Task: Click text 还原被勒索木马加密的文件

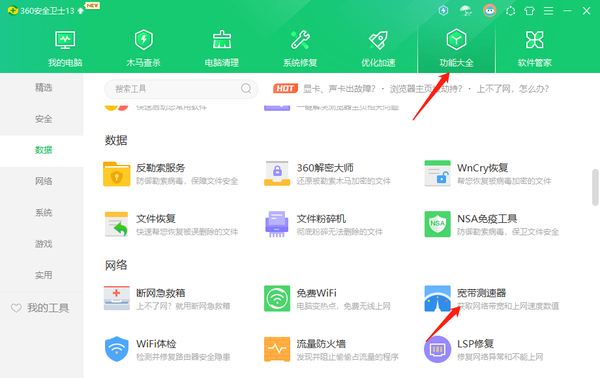Action: 344,181
